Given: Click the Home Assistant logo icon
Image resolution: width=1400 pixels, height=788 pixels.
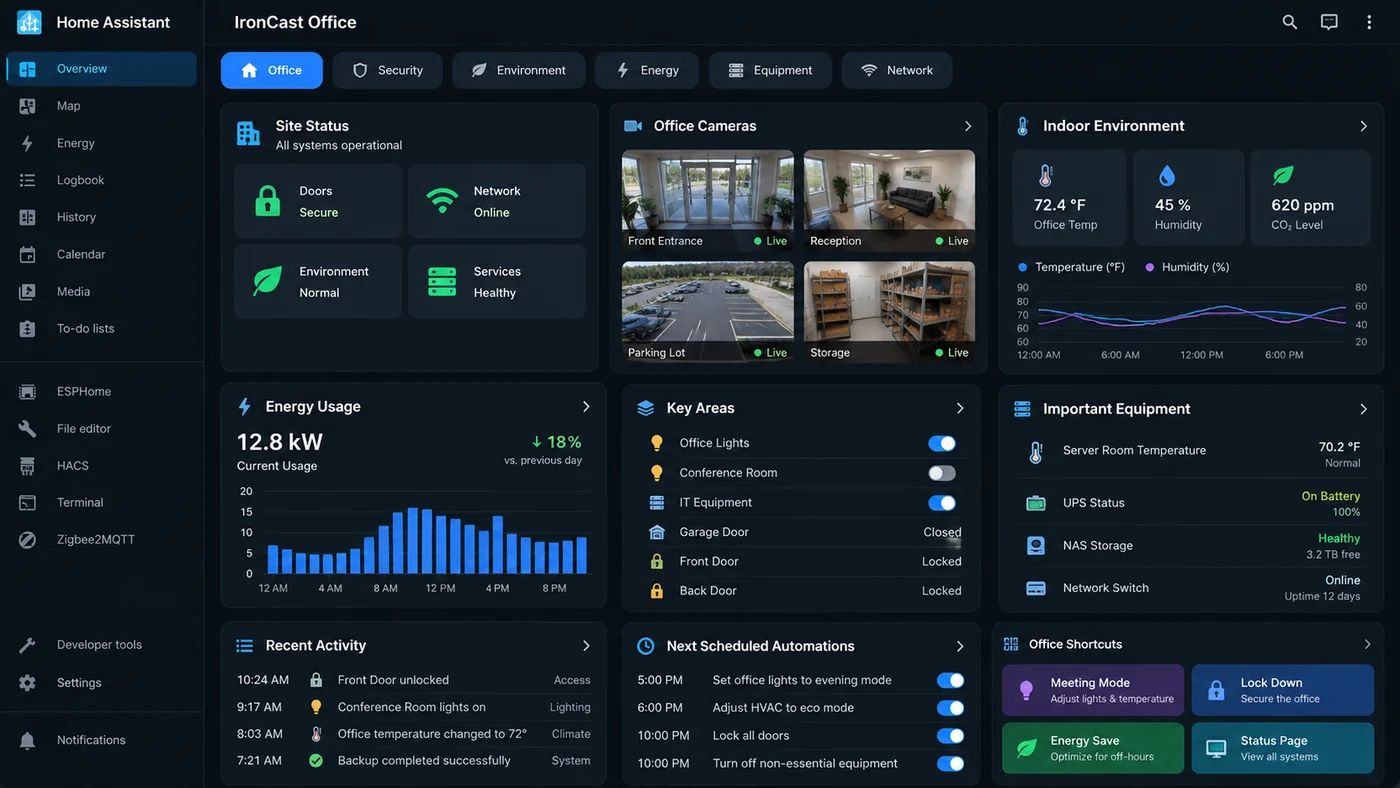Looking at the screenshot, I should [x=29, y=22].
